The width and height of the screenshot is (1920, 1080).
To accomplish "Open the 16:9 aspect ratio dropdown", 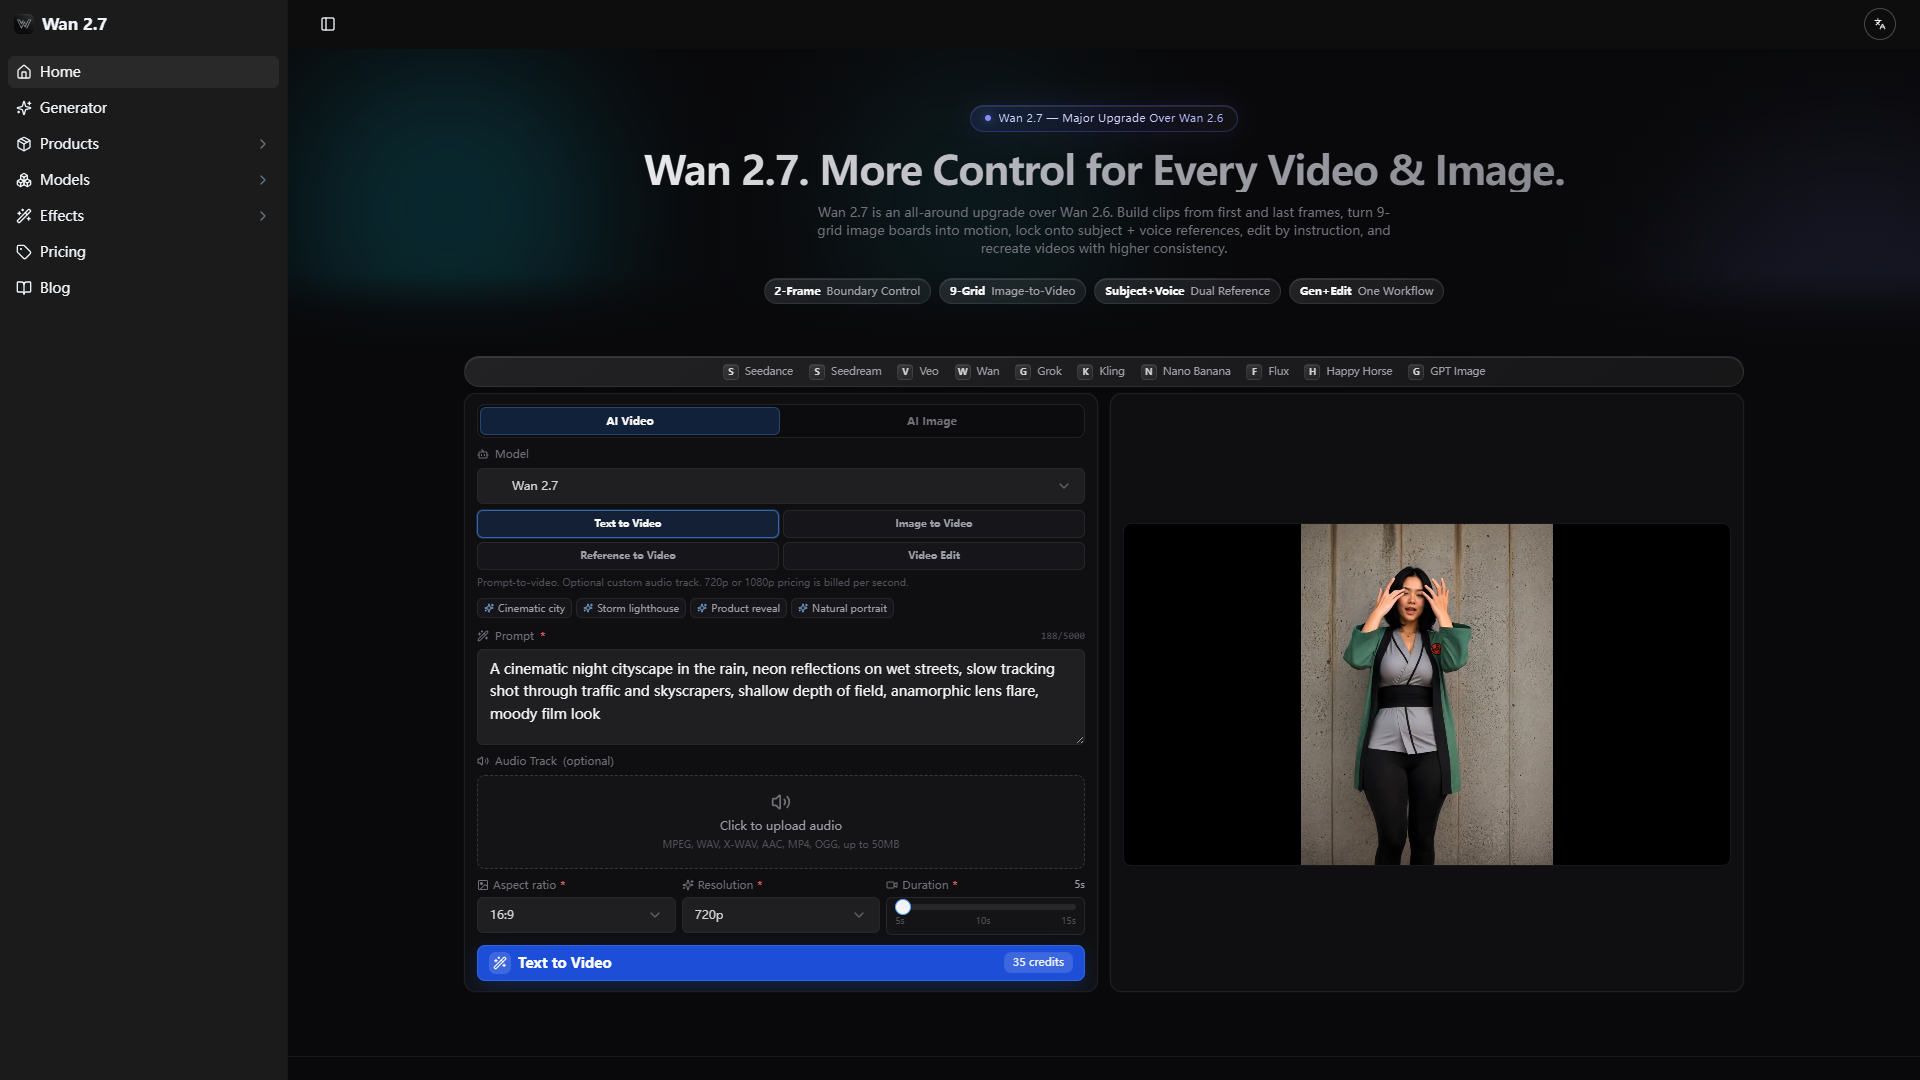I will click(576, 915).
